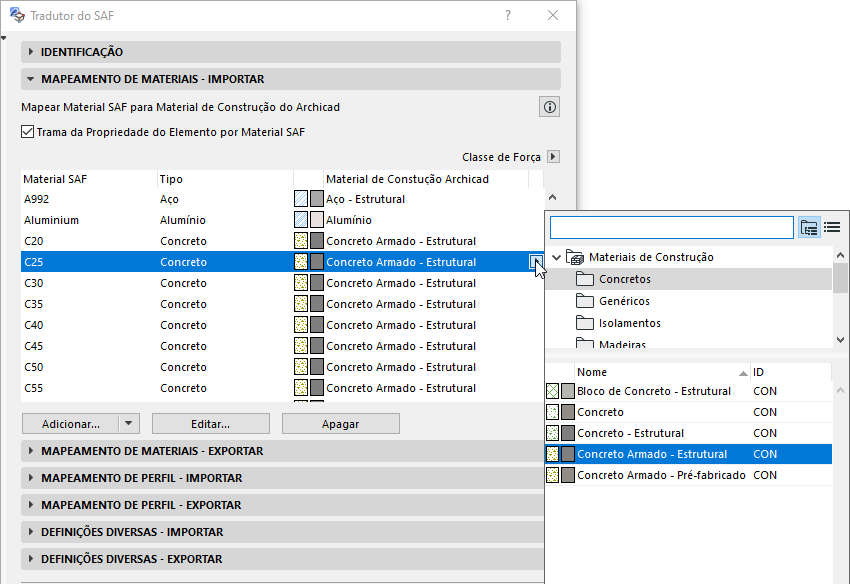The height and width of the screenshot is (584, 850).
Task: Click the Editar... button
Action: pos(211,423)
